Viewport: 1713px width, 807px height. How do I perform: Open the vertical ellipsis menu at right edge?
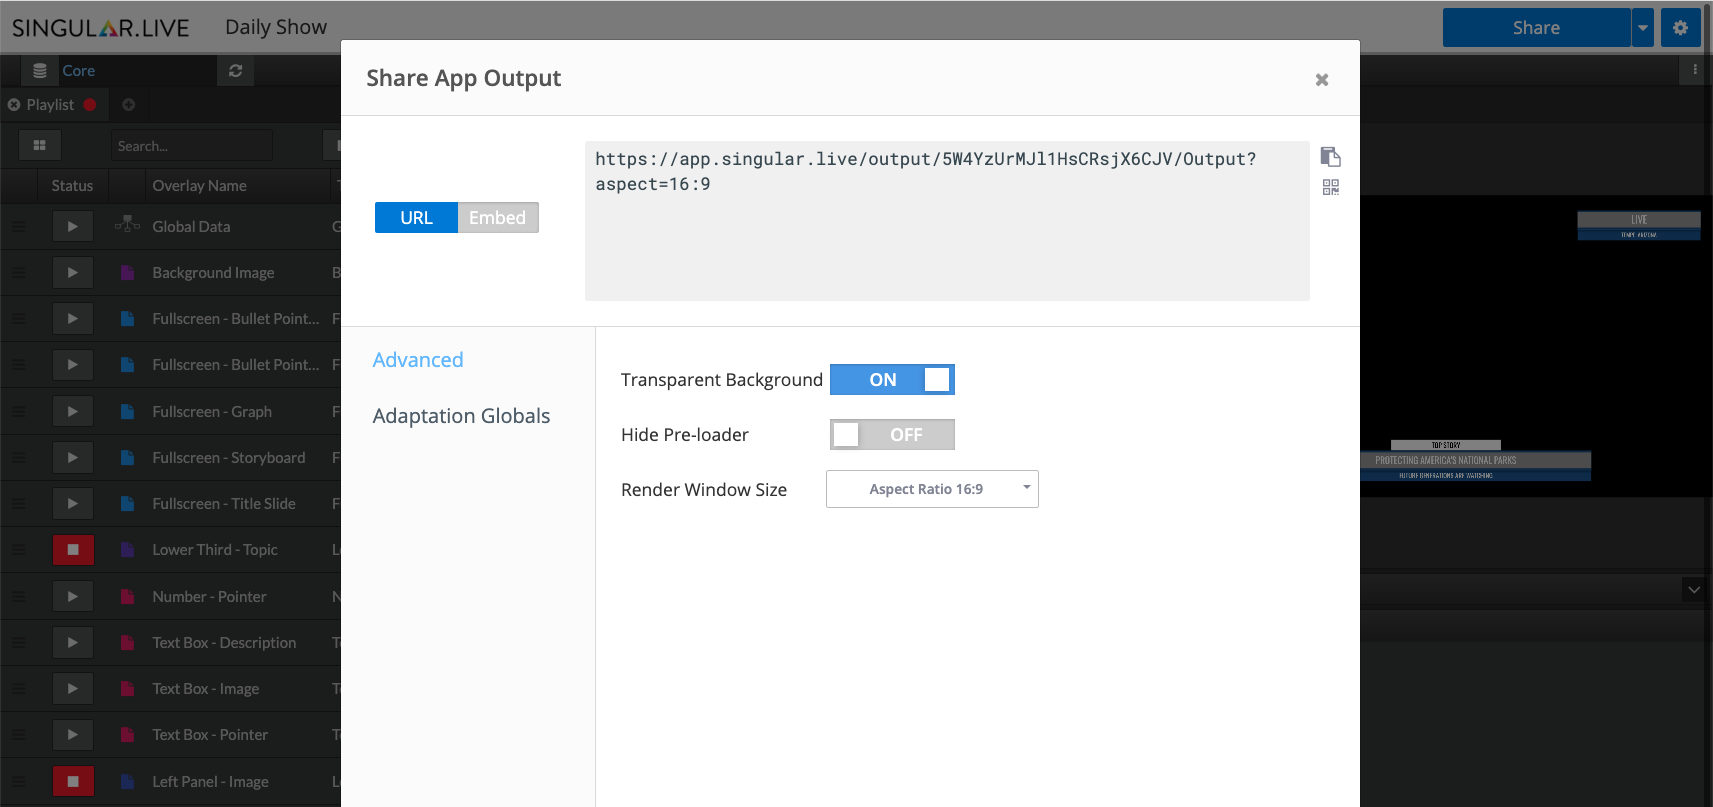[1695, 70]
